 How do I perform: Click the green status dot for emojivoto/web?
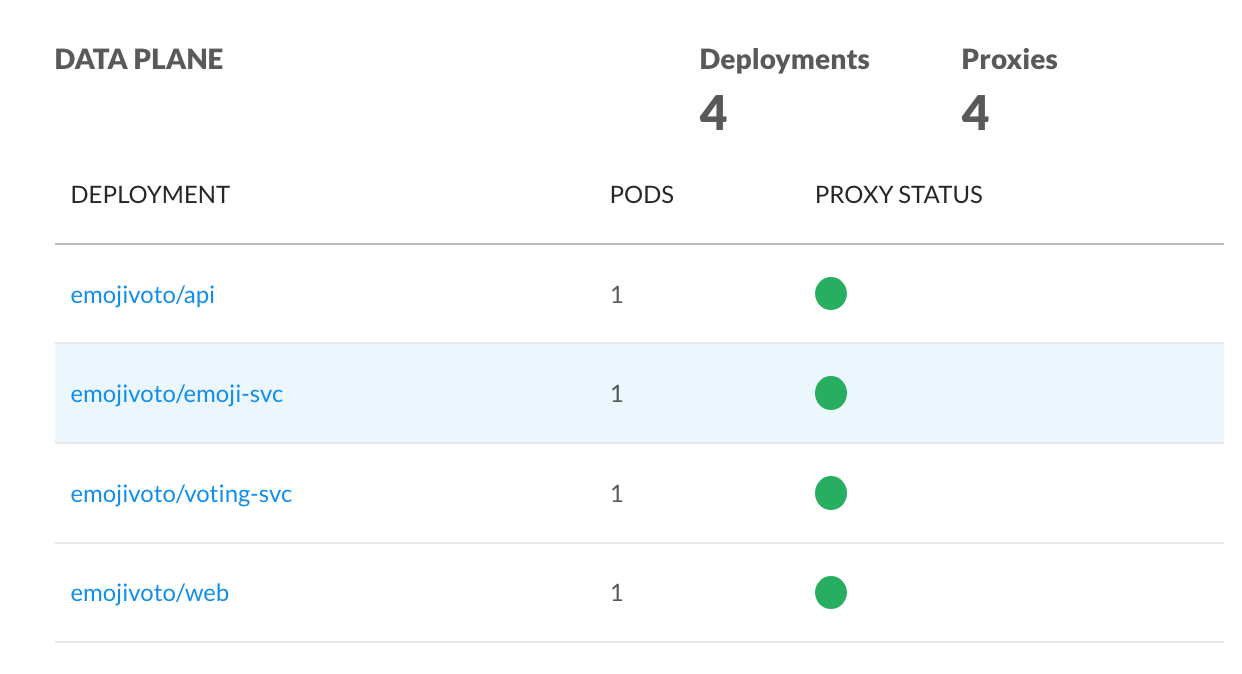[x=830, y=592]
